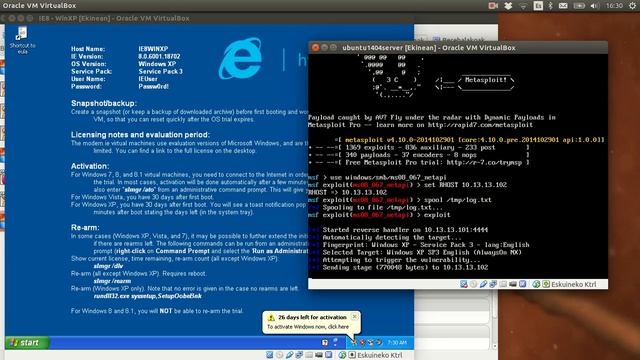Viewport: 640px width, 360px height.
Task: Click the metasploit v4.10.0 version banner line
Action: tap(469, 140)
